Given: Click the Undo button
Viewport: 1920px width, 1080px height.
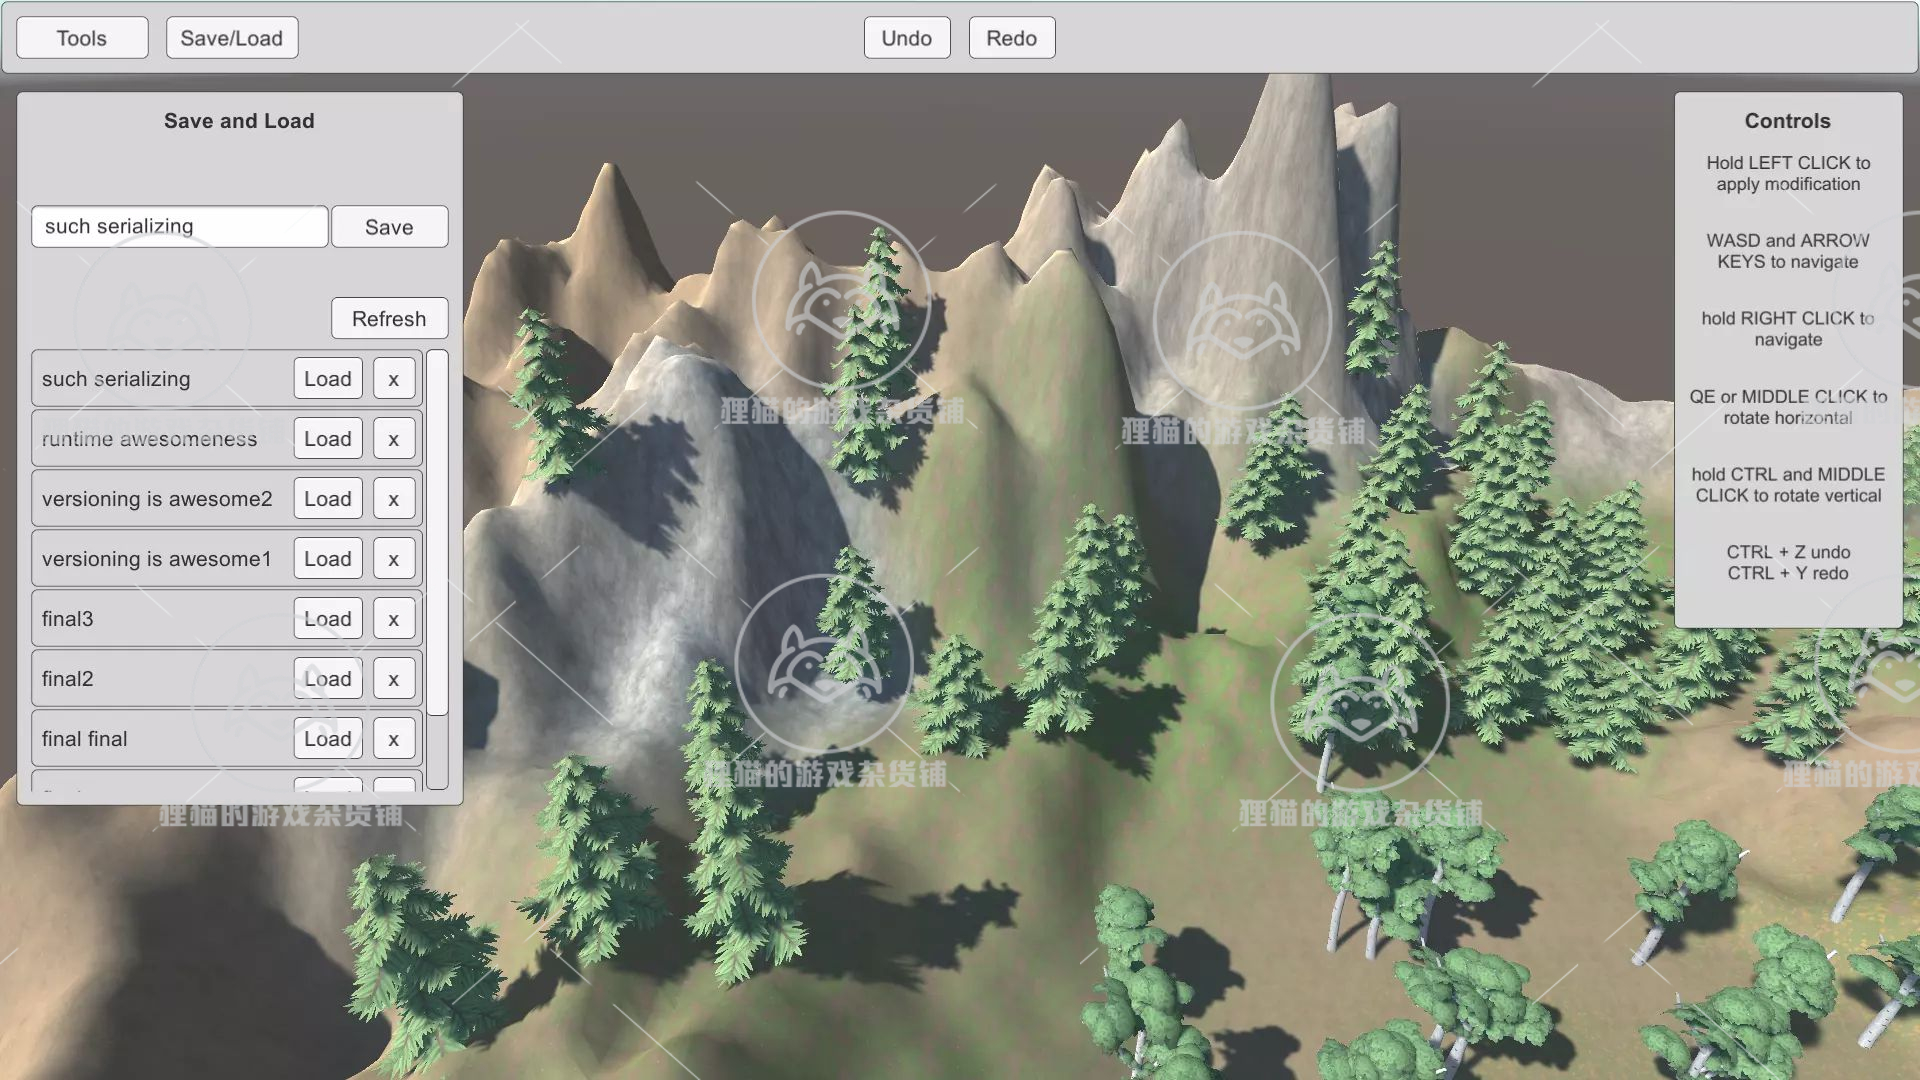Looking at the screenshot, I should [907, 38].
